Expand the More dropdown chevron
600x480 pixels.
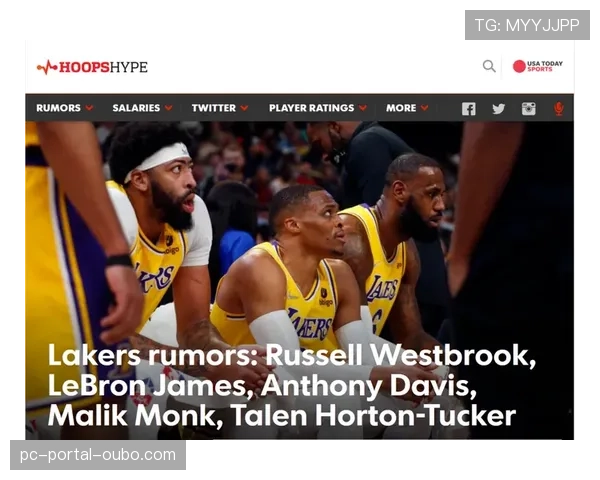click(x=425, y=108)
